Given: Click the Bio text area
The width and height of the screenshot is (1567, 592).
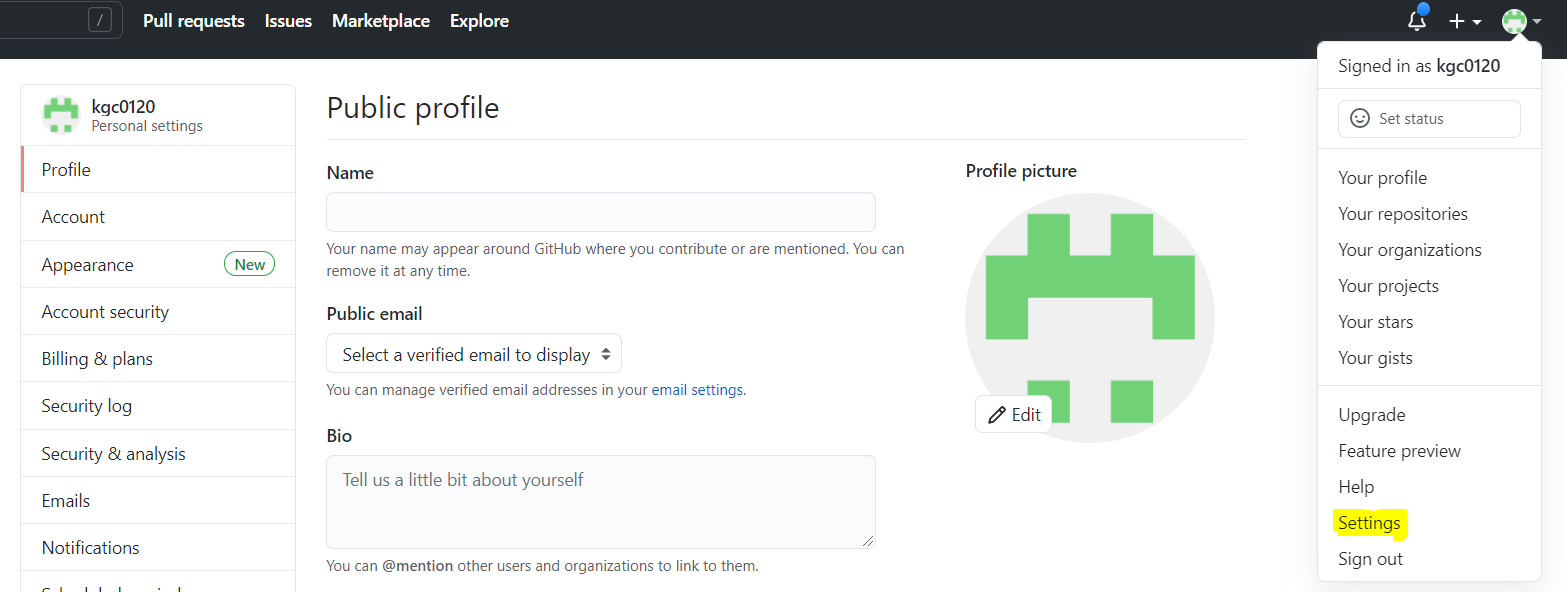Looking at the screenshot, I should coord(601,502).
